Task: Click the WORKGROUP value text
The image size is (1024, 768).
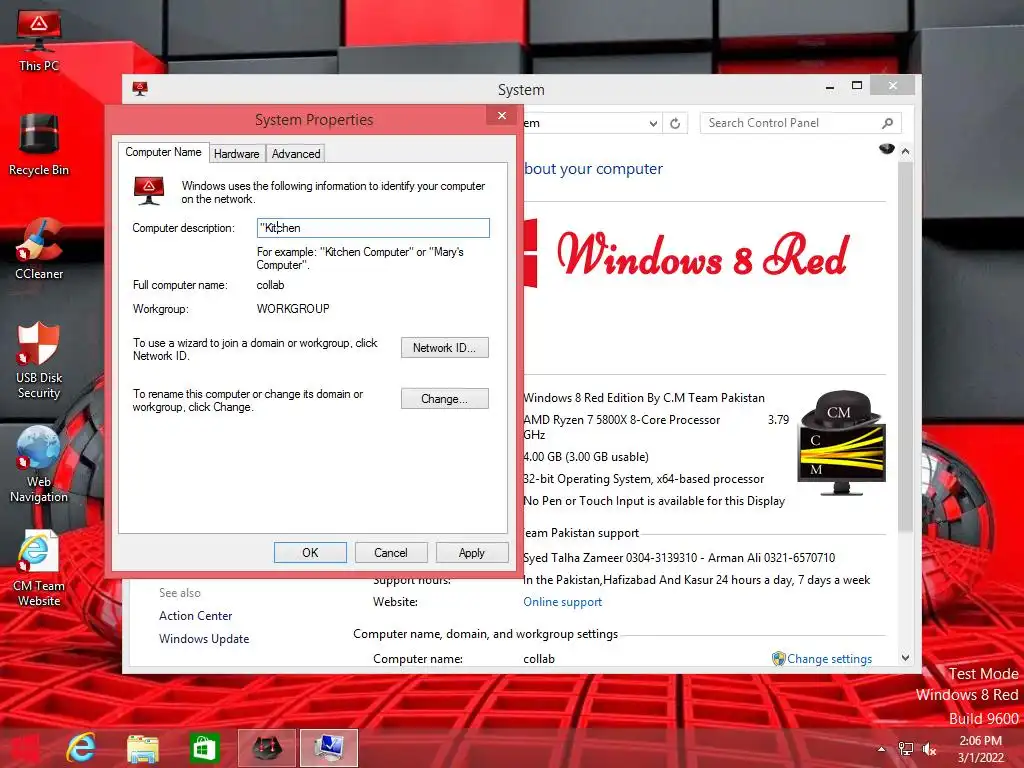Action: point(293,308)
